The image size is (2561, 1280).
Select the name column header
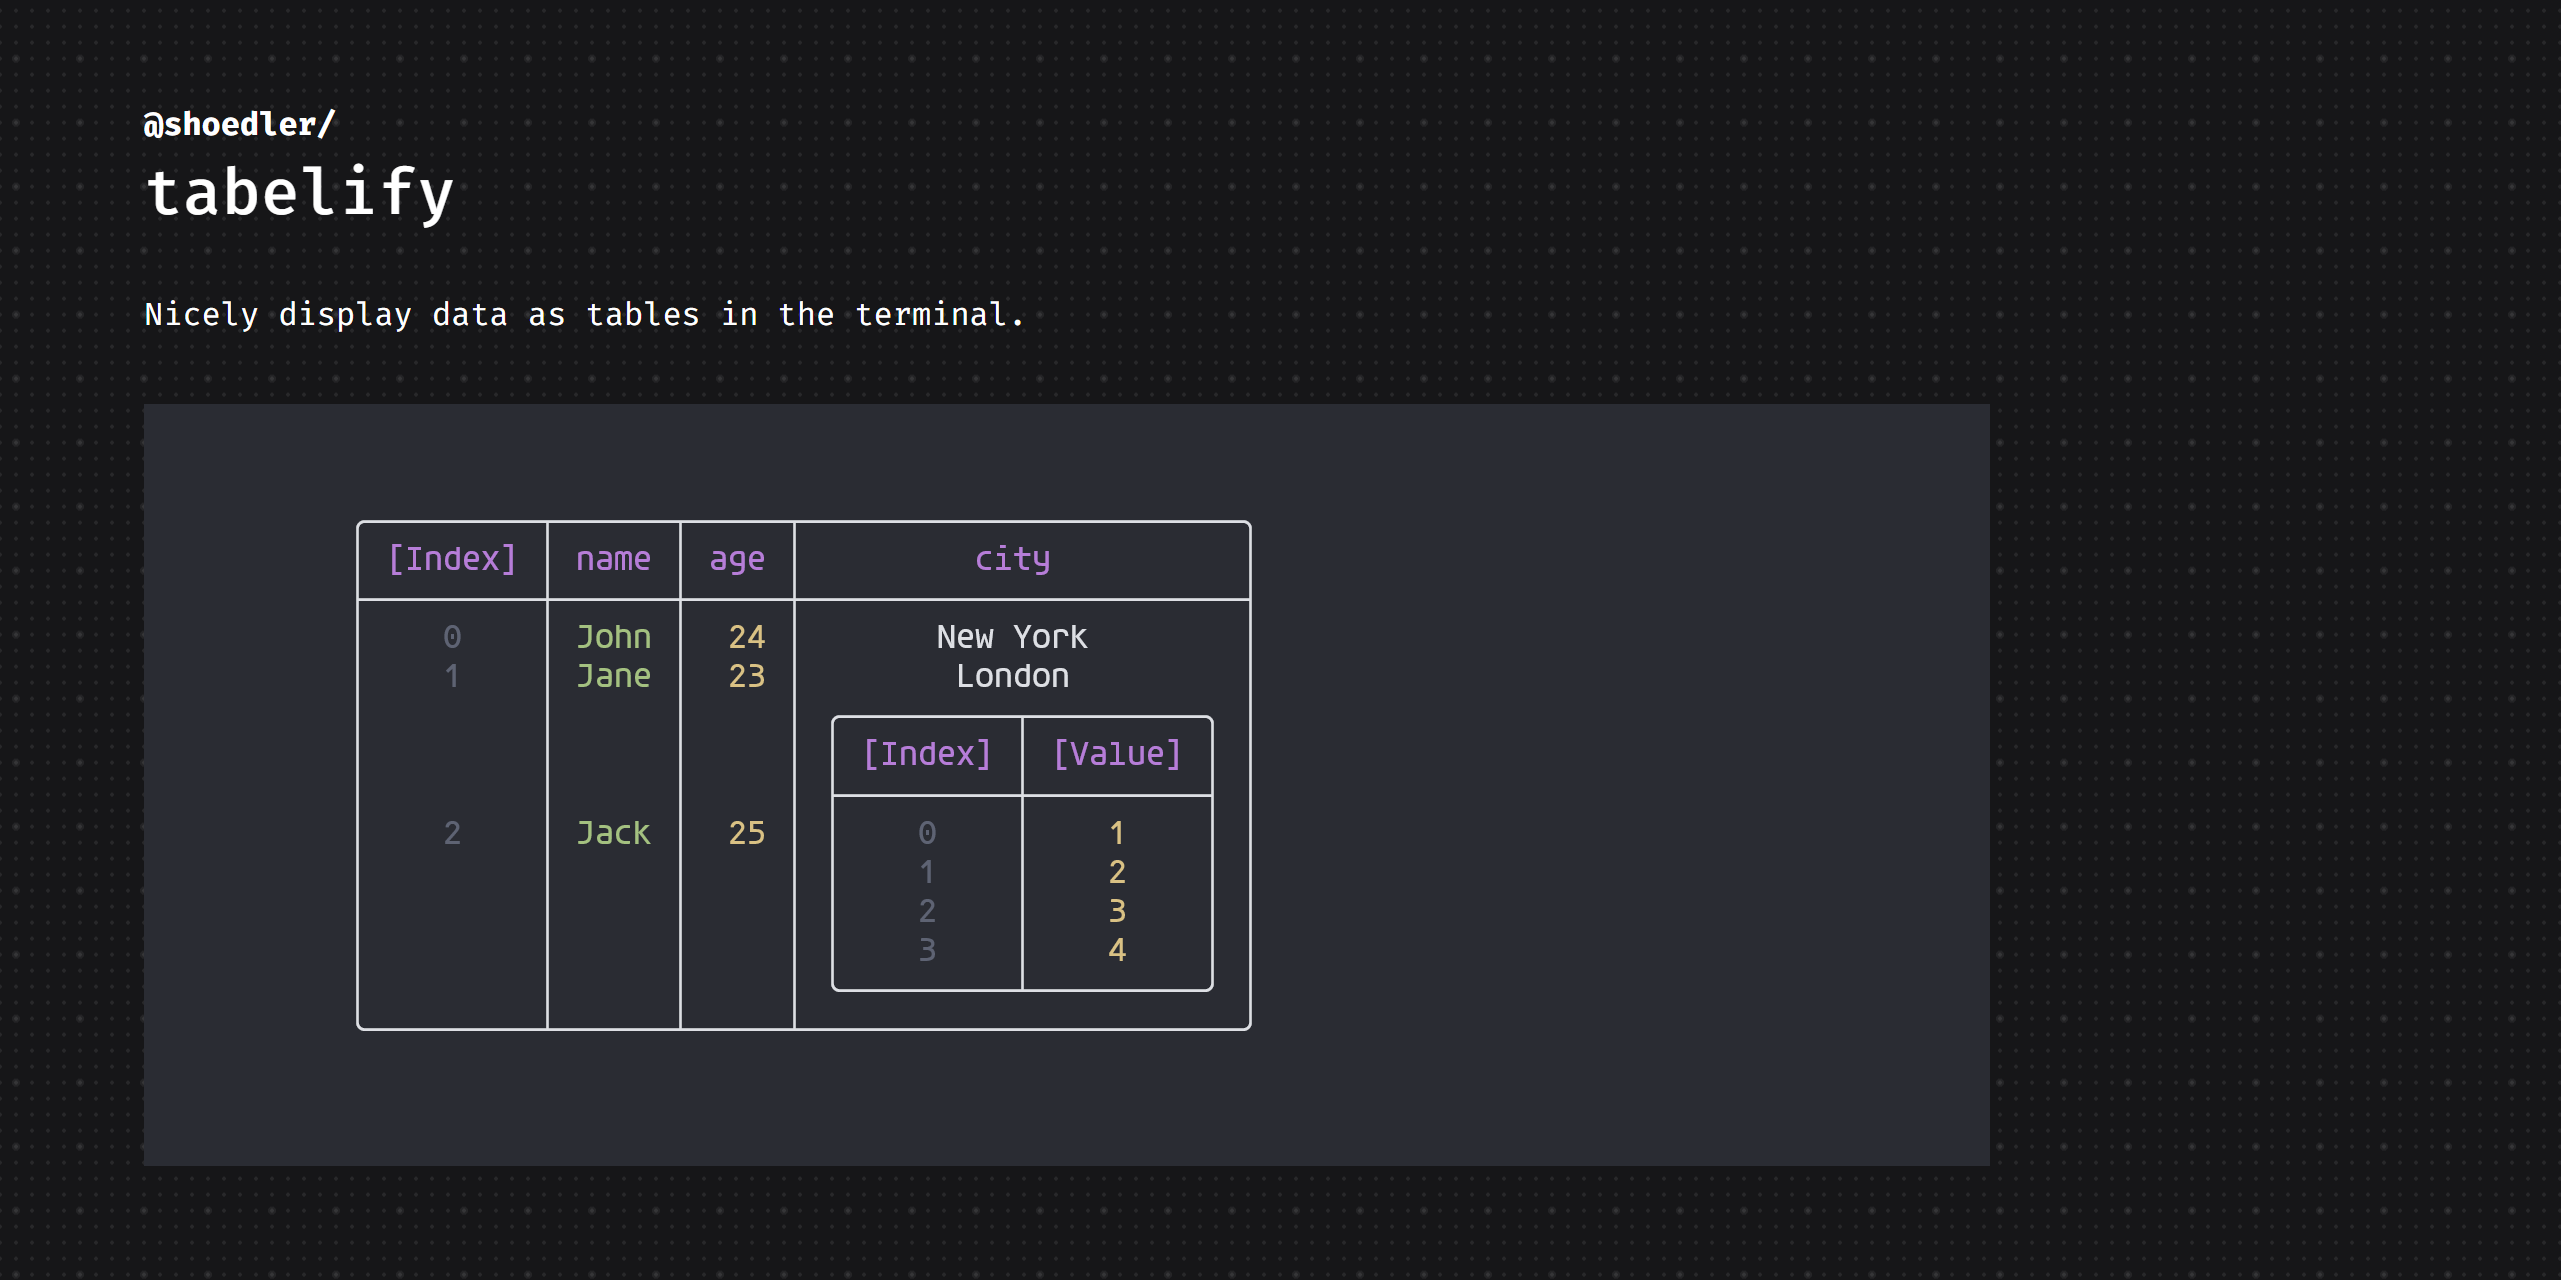pos(613,558)
